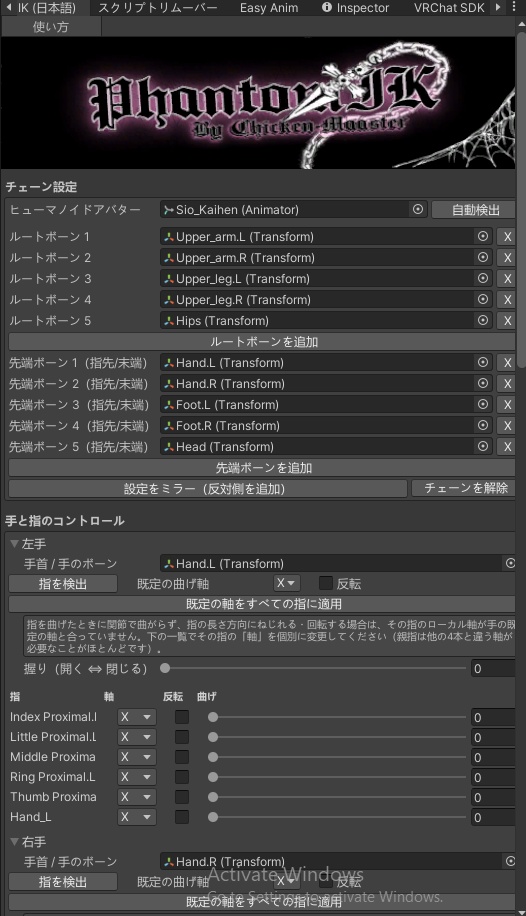Click チェーンを解除 to release chains
526x916 pixels.
(463, 488)
